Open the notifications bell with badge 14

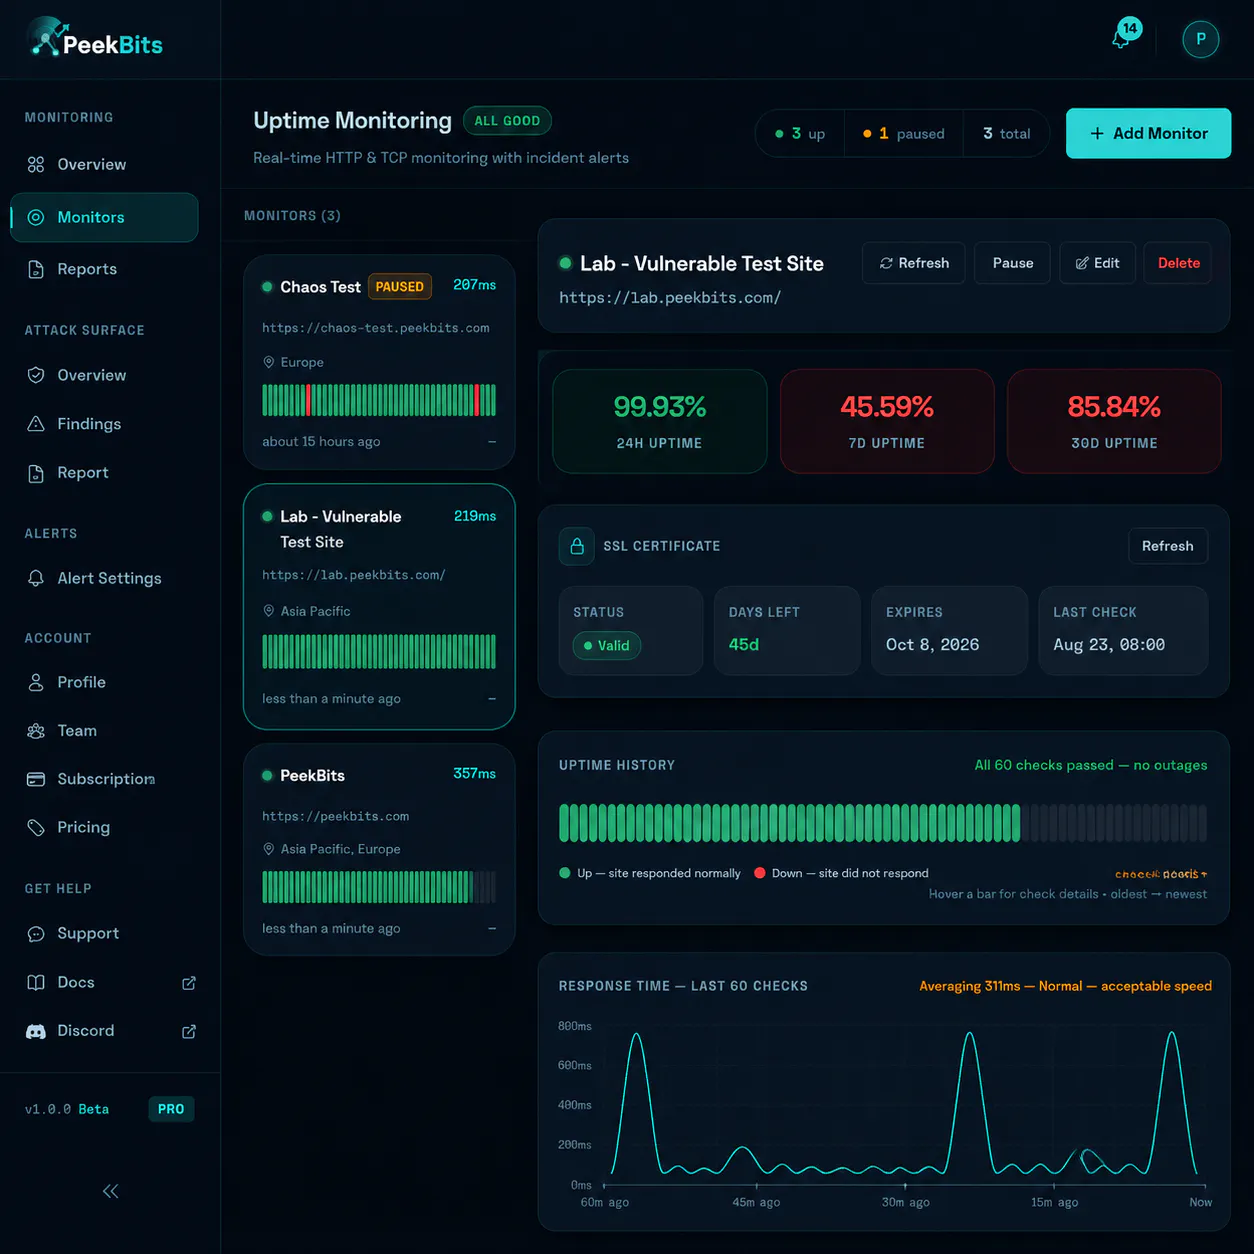(1125, 36)
